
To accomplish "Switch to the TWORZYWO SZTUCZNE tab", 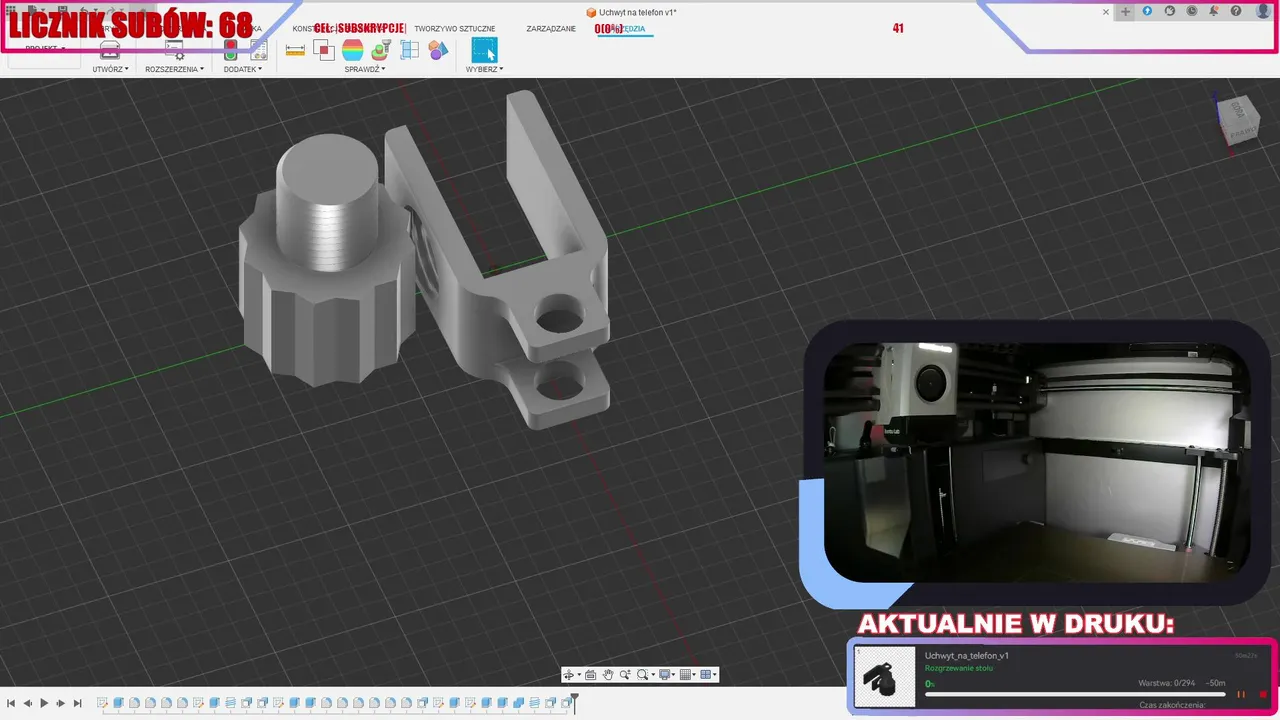I will pos(454,29).
